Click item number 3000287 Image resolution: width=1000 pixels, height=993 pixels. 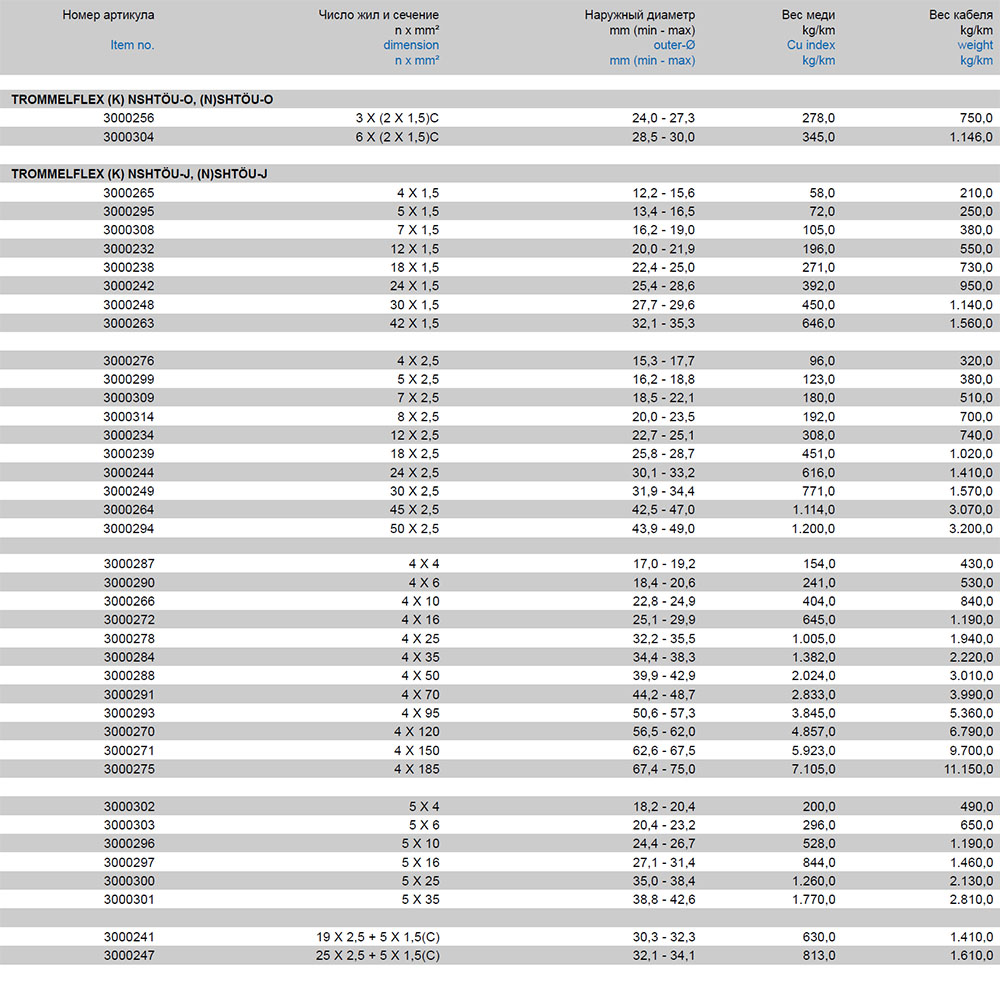pyautogui.click(x=129, y=564)
